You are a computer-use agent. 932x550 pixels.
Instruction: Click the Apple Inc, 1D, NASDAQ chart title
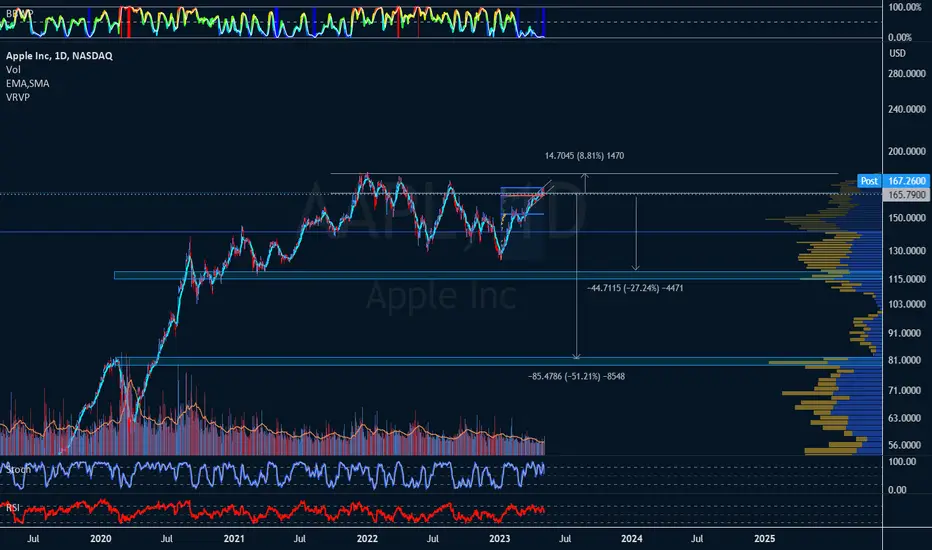(x=59, y=56)
